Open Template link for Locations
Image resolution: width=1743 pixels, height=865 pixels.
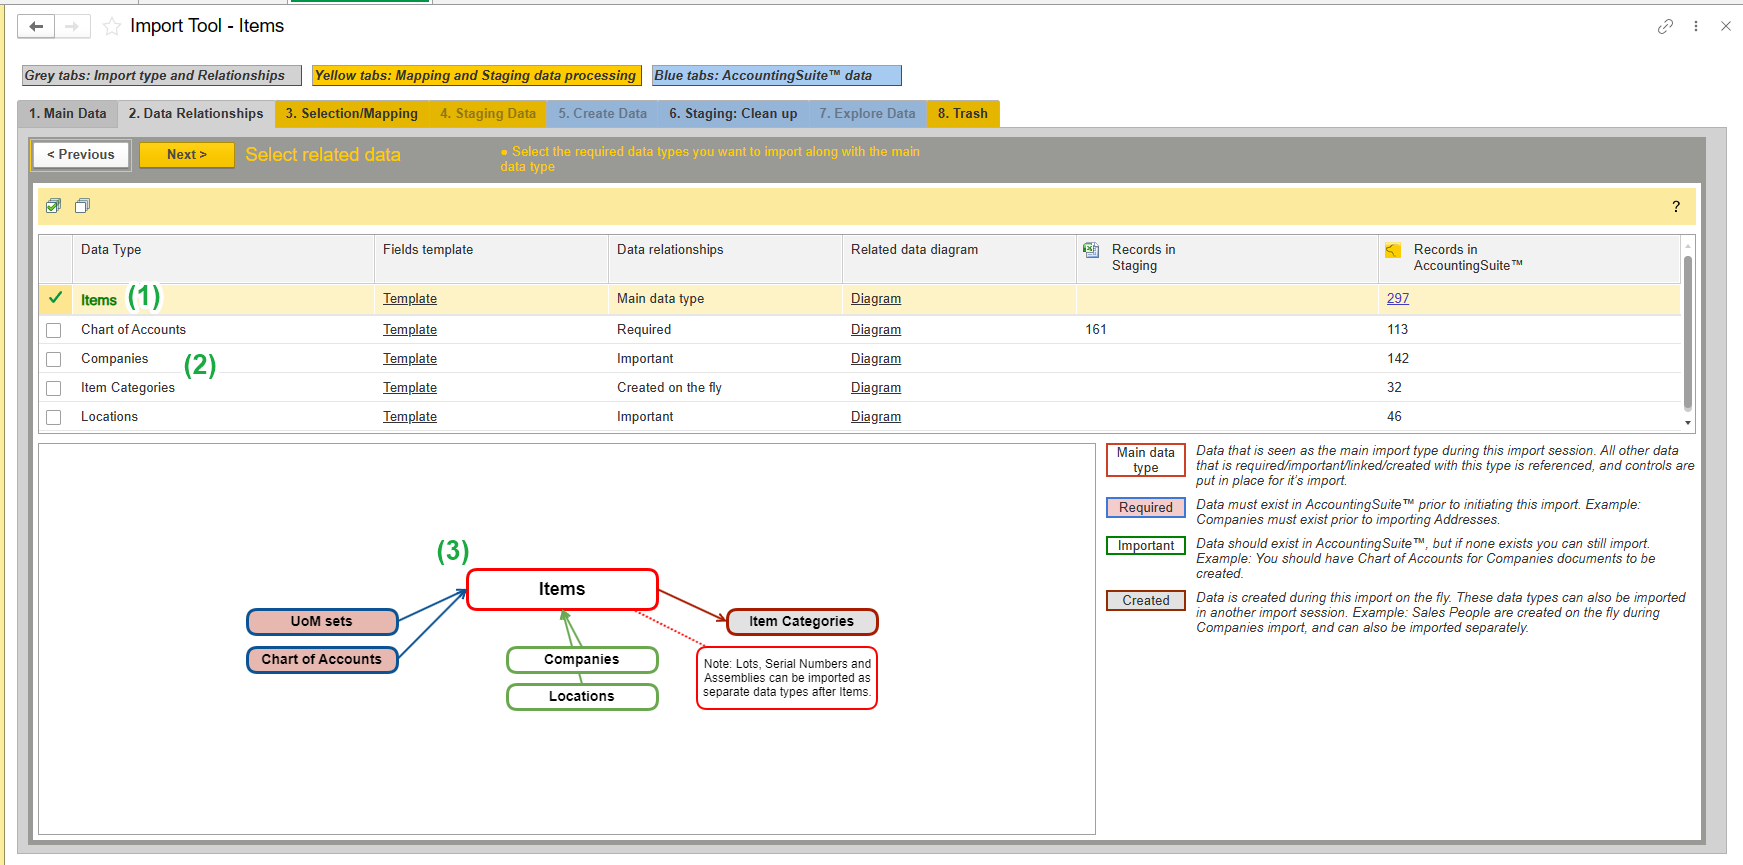pyautogui.click(x=410, y=417)
